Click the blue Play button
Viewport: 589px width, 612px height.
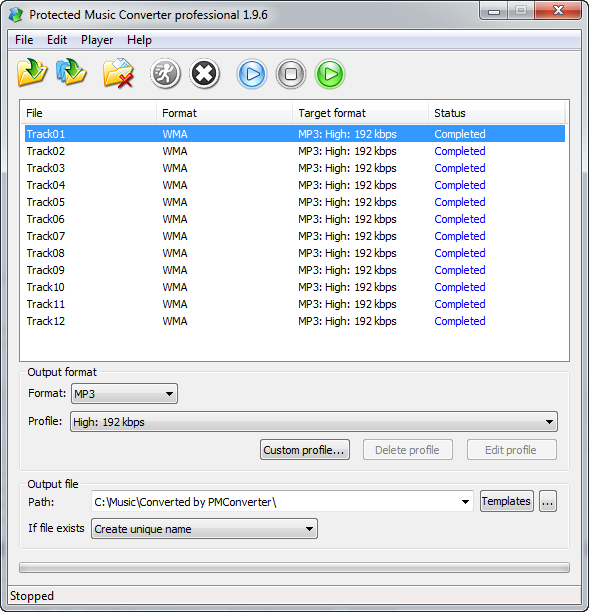252,74
